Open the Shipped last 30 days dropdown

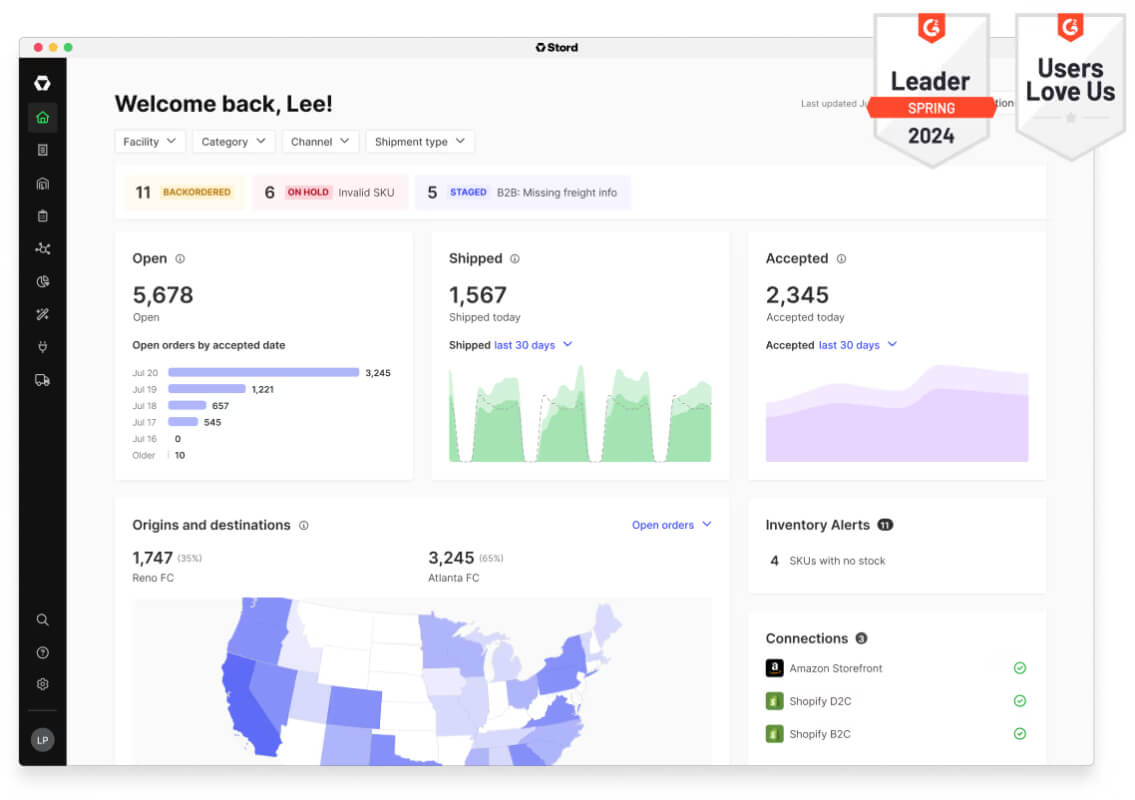[533, 345]
